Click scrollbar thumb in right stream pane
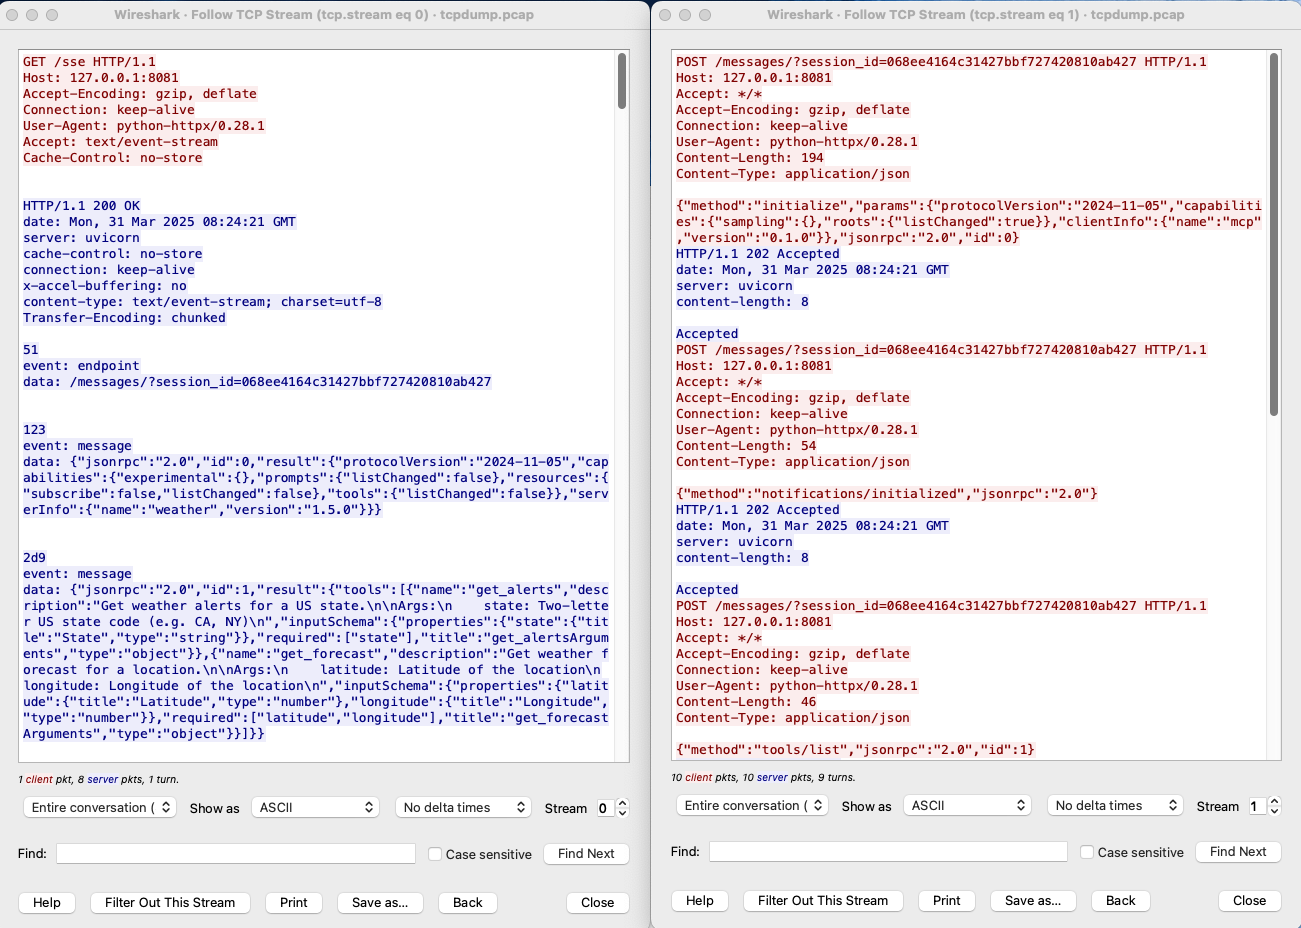The height and width of the screenshot is (928, 1301). click(x=1274, y=234)
